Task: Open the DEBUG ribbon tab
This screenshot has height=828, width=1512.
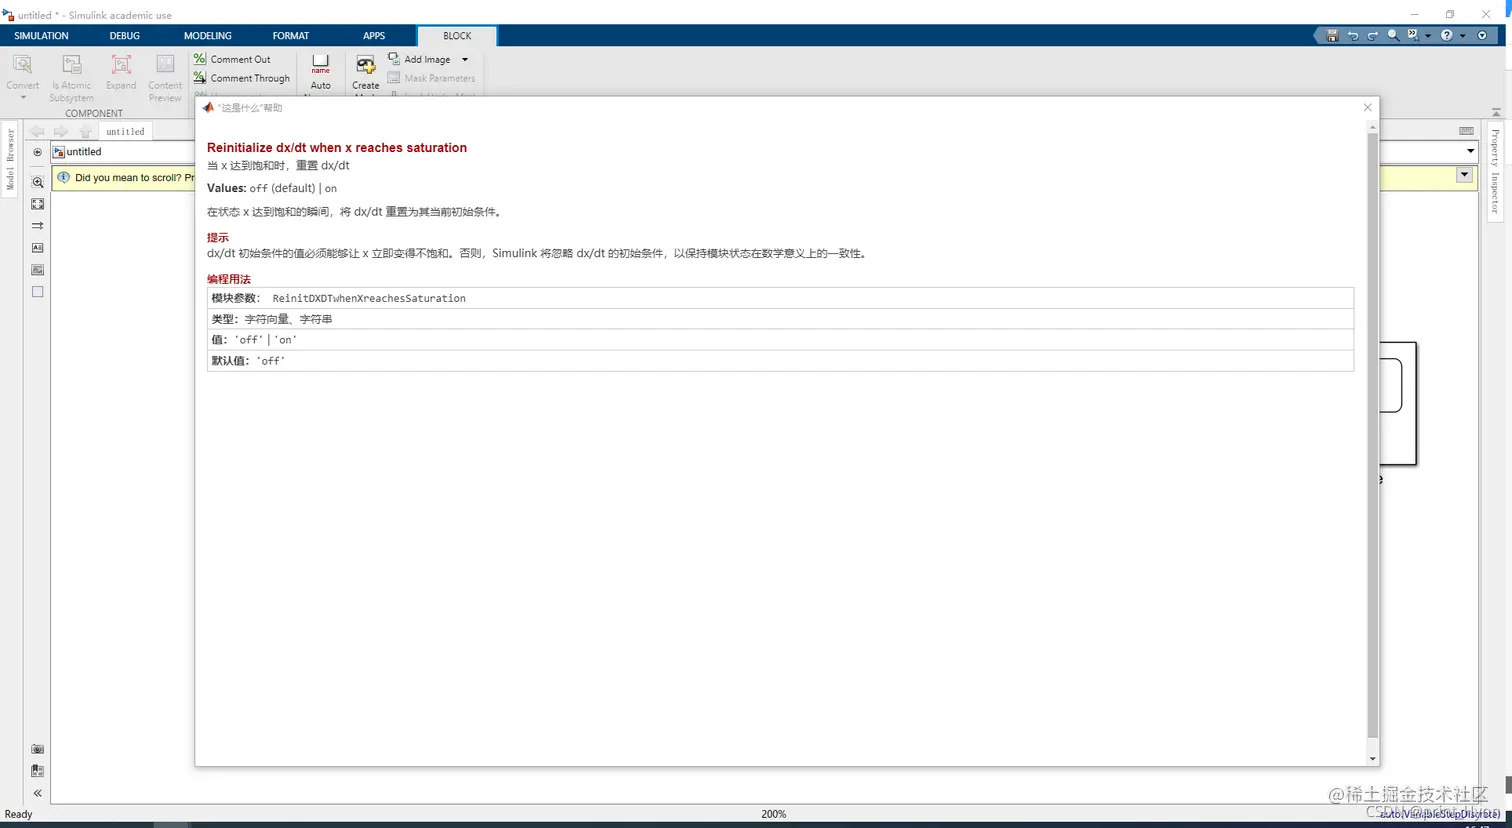Action: point(125,36)
